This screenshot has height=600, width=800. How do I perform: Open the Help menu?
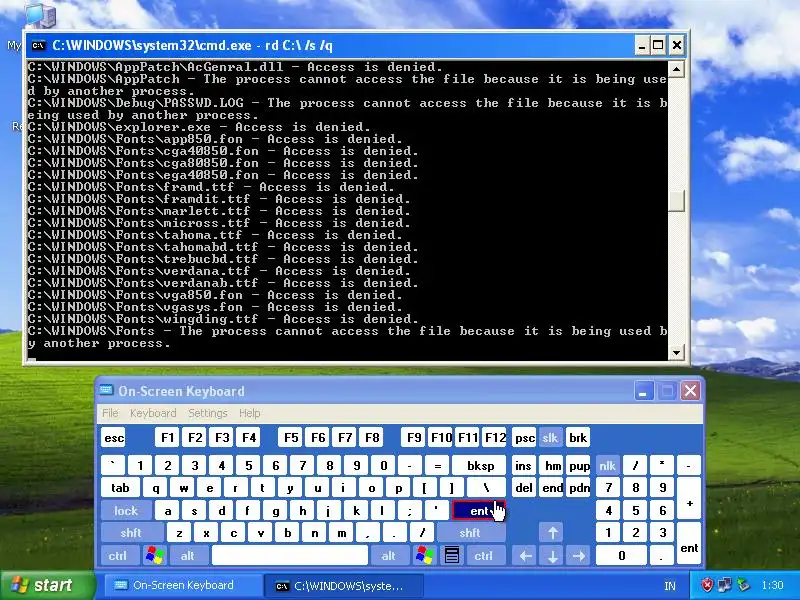coord(249,413)
